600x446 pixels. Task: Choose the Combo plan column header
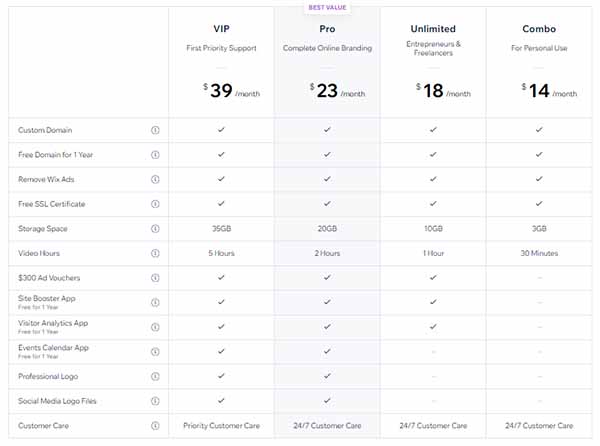click(539, 29)
